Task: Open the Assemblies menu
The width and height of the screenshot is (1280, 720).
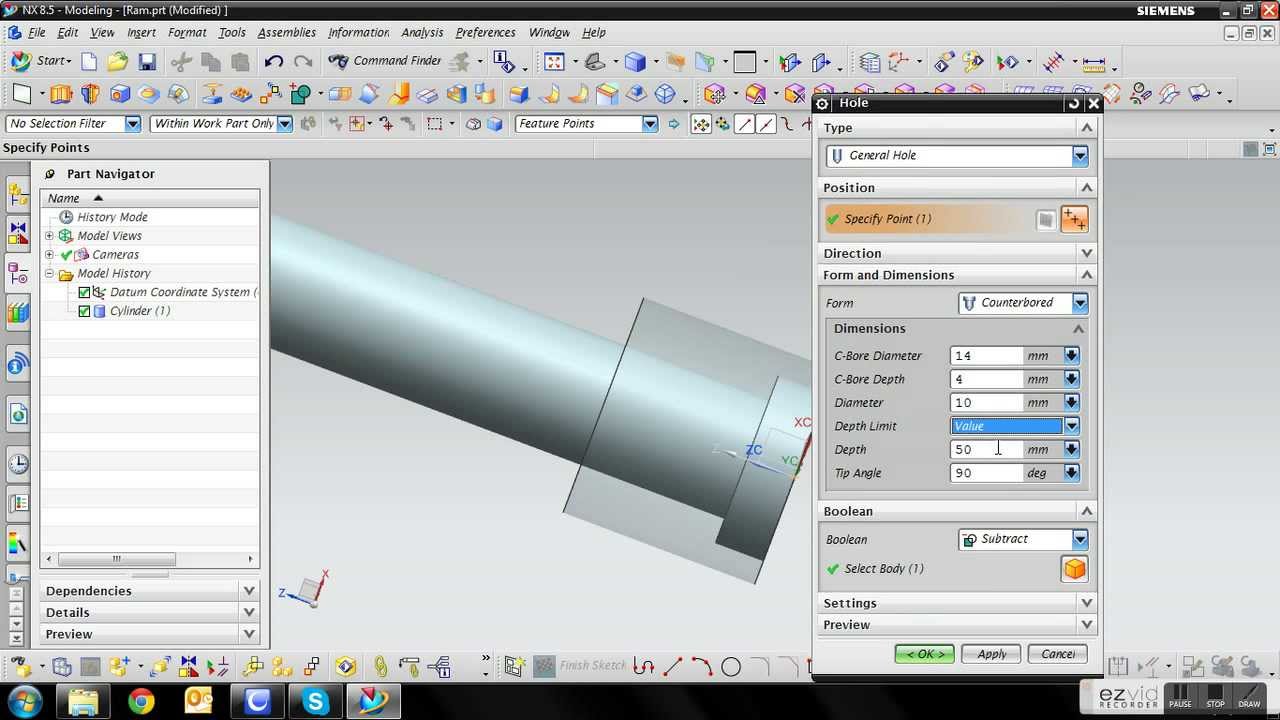Action: coord(287,33)
